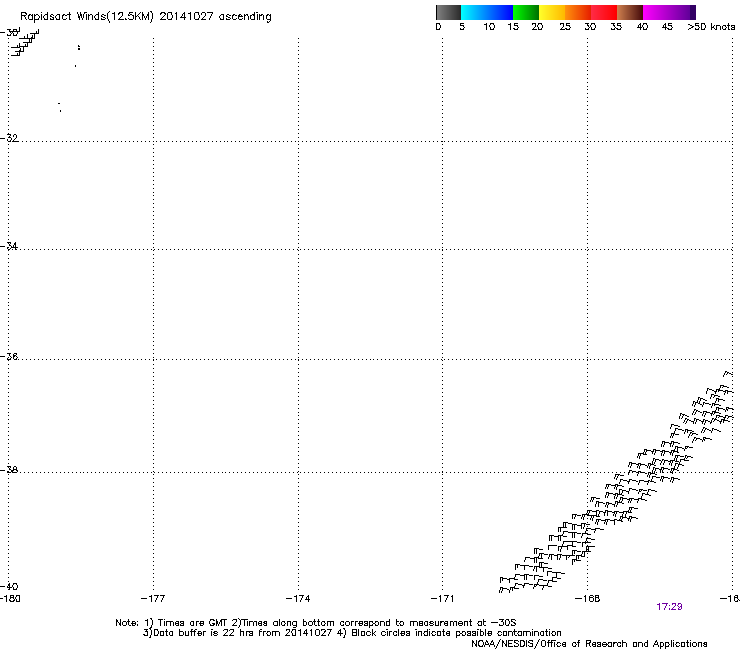The width and height of the screenshot is (740, 650).
Task: Click the 'Rapidscat Winds(12.5KM) 20141027 ascending' title
Action: pyautogui.click(x=146, y=17)
